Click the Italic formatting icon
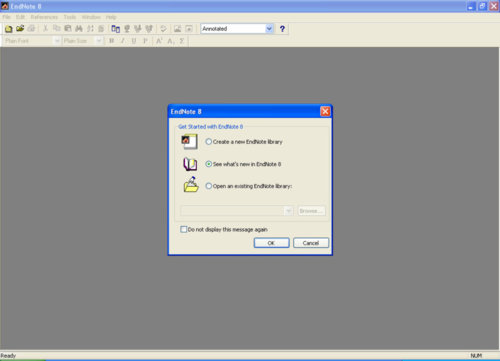The width and height of the screenshot is (500, 361). [123, 41]
